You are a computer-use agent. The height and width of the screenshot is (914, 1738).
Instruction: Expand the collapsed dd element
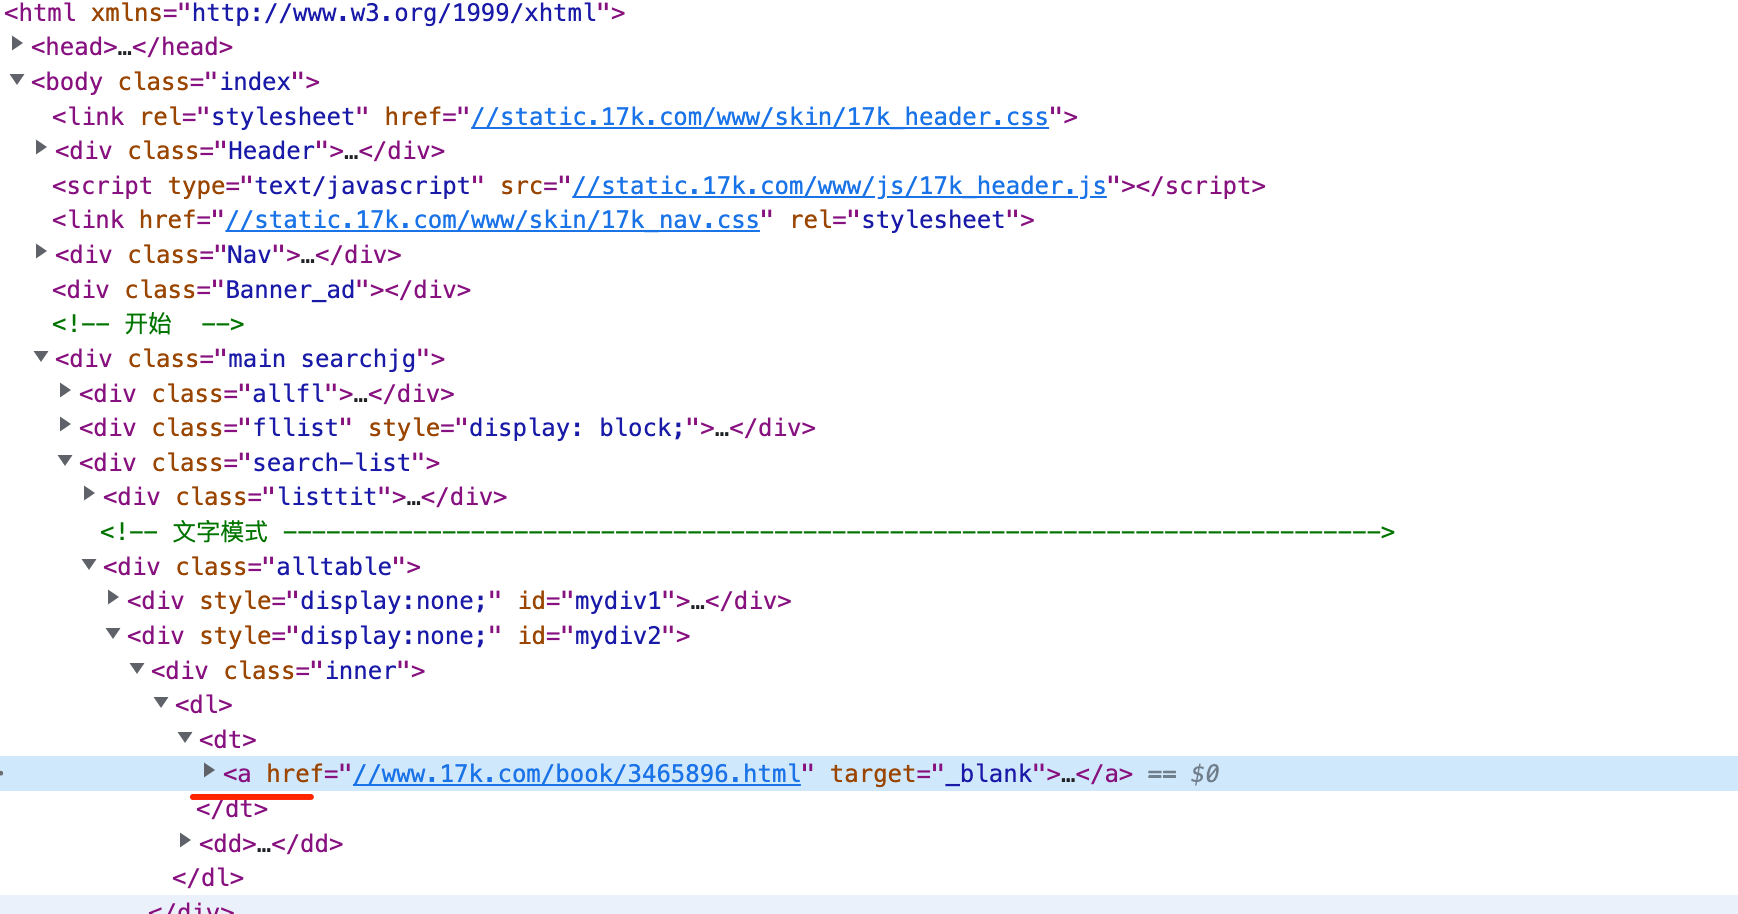pyautogui.click(x=185, y=841)
